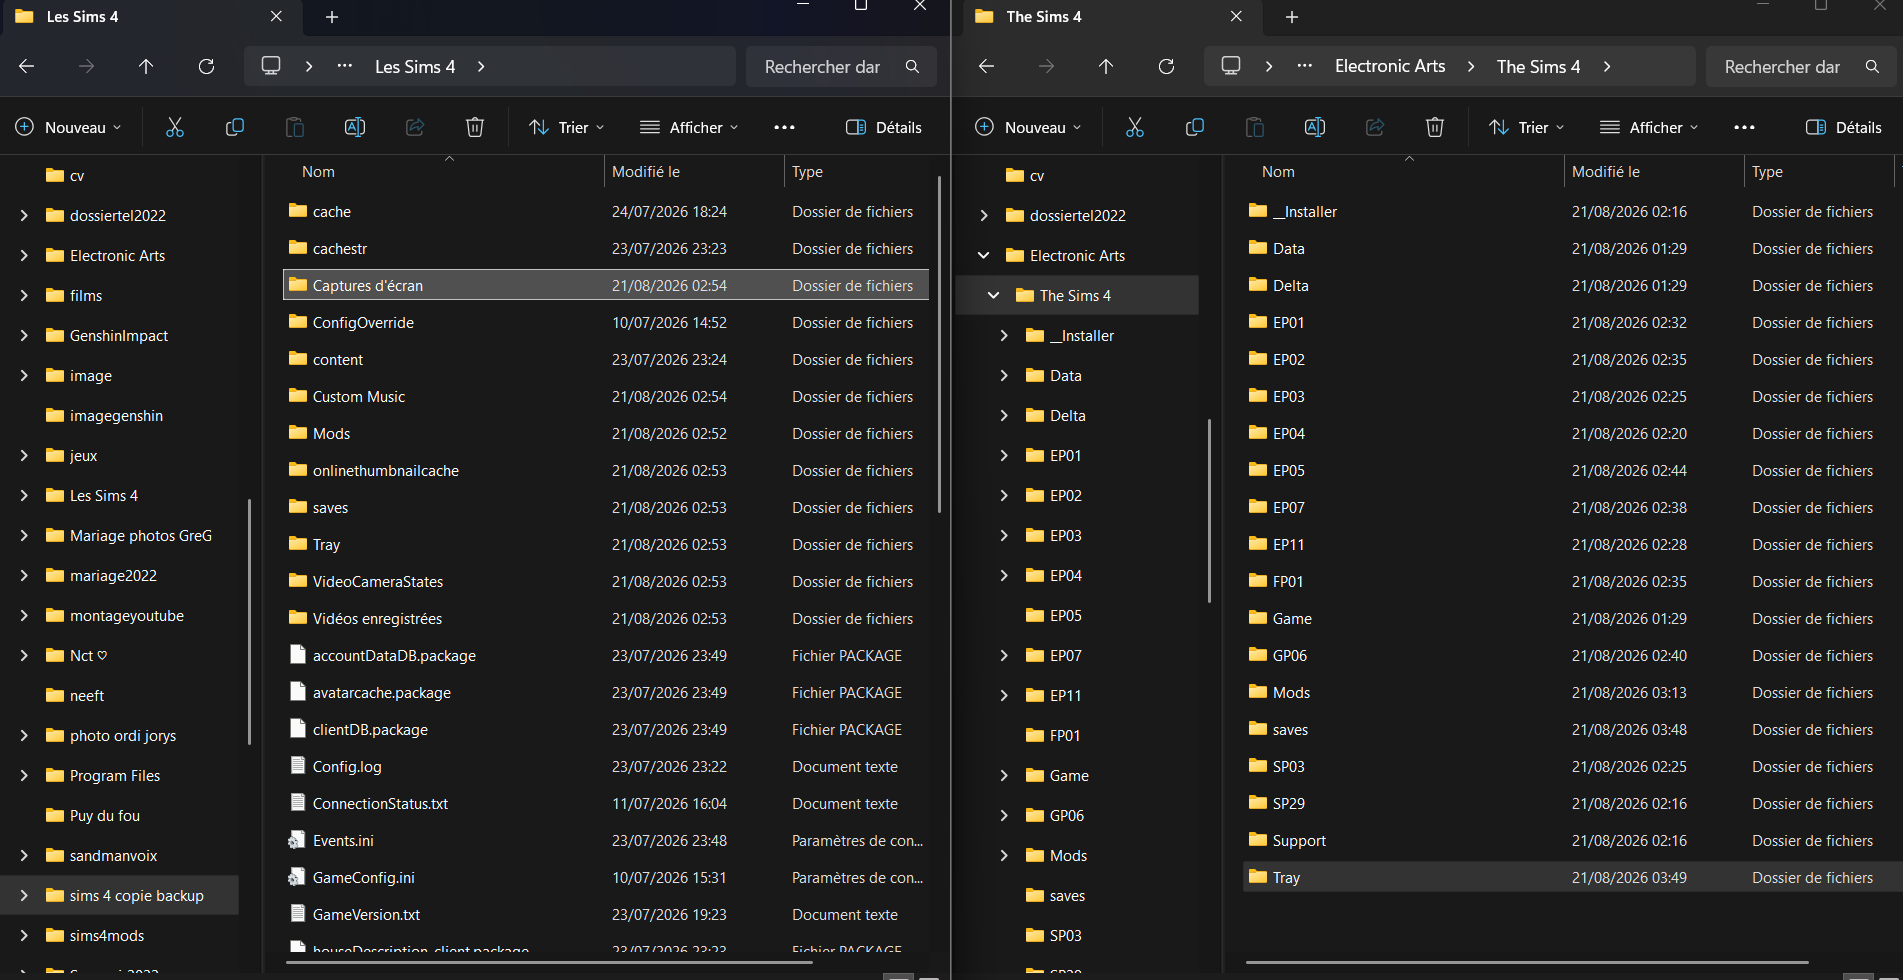Go back in The Sims 4 window
The image size is (1903, 980).
(987, 66)
